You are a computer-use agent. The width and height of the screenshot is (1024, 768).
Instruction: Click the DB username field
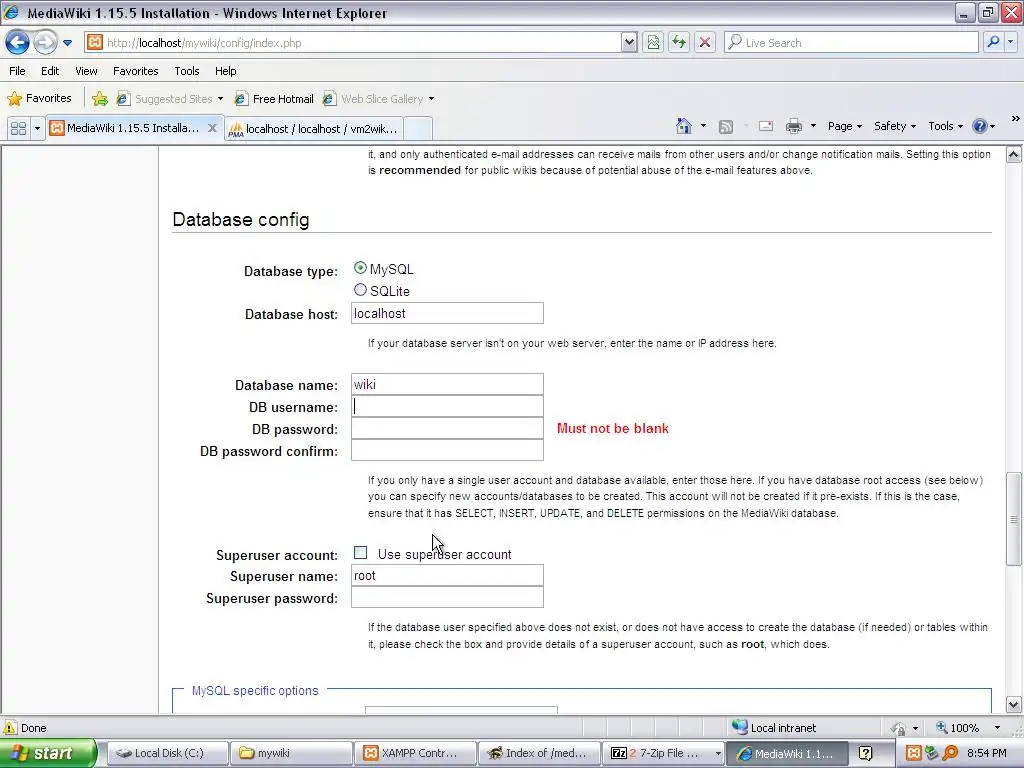coord(447,406)
